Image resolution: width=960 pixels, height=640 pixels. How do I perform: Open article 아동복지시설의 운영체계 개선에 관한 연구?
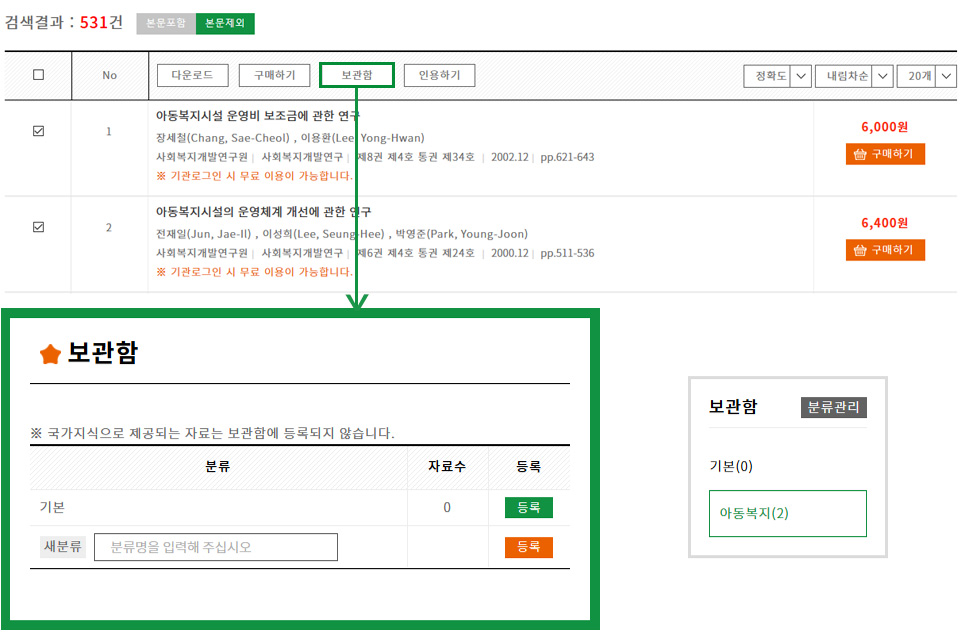pos(263,212)
